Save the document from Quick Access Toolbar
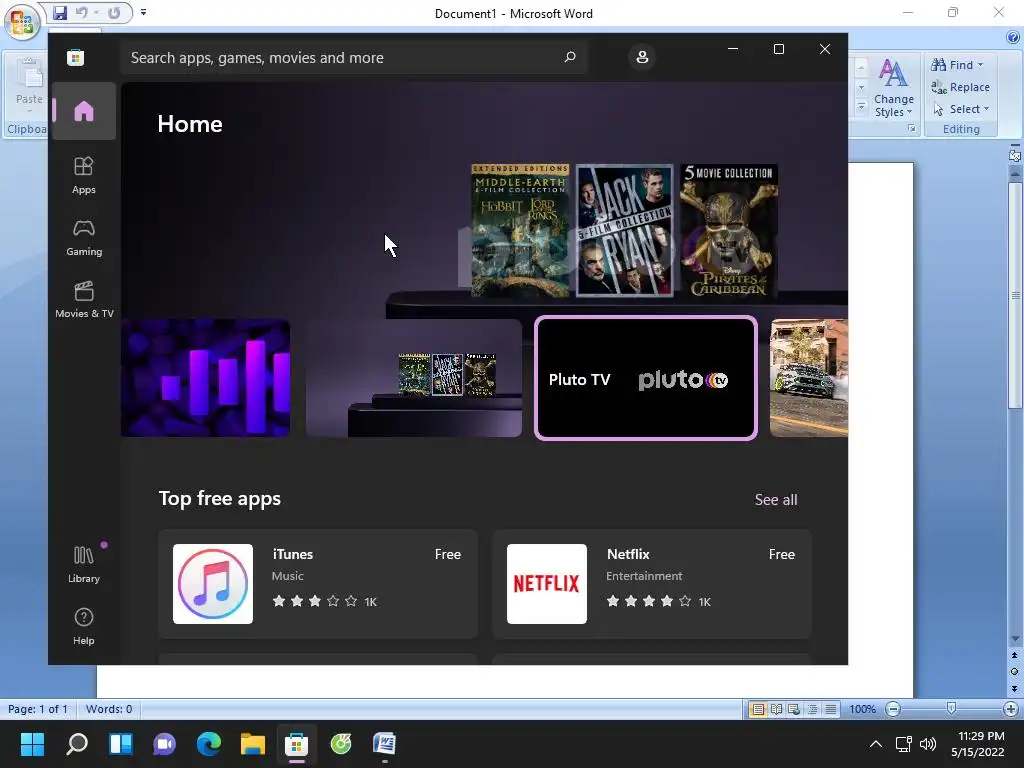The width and height of the screenshot is (1024, 768). point(60,12)
